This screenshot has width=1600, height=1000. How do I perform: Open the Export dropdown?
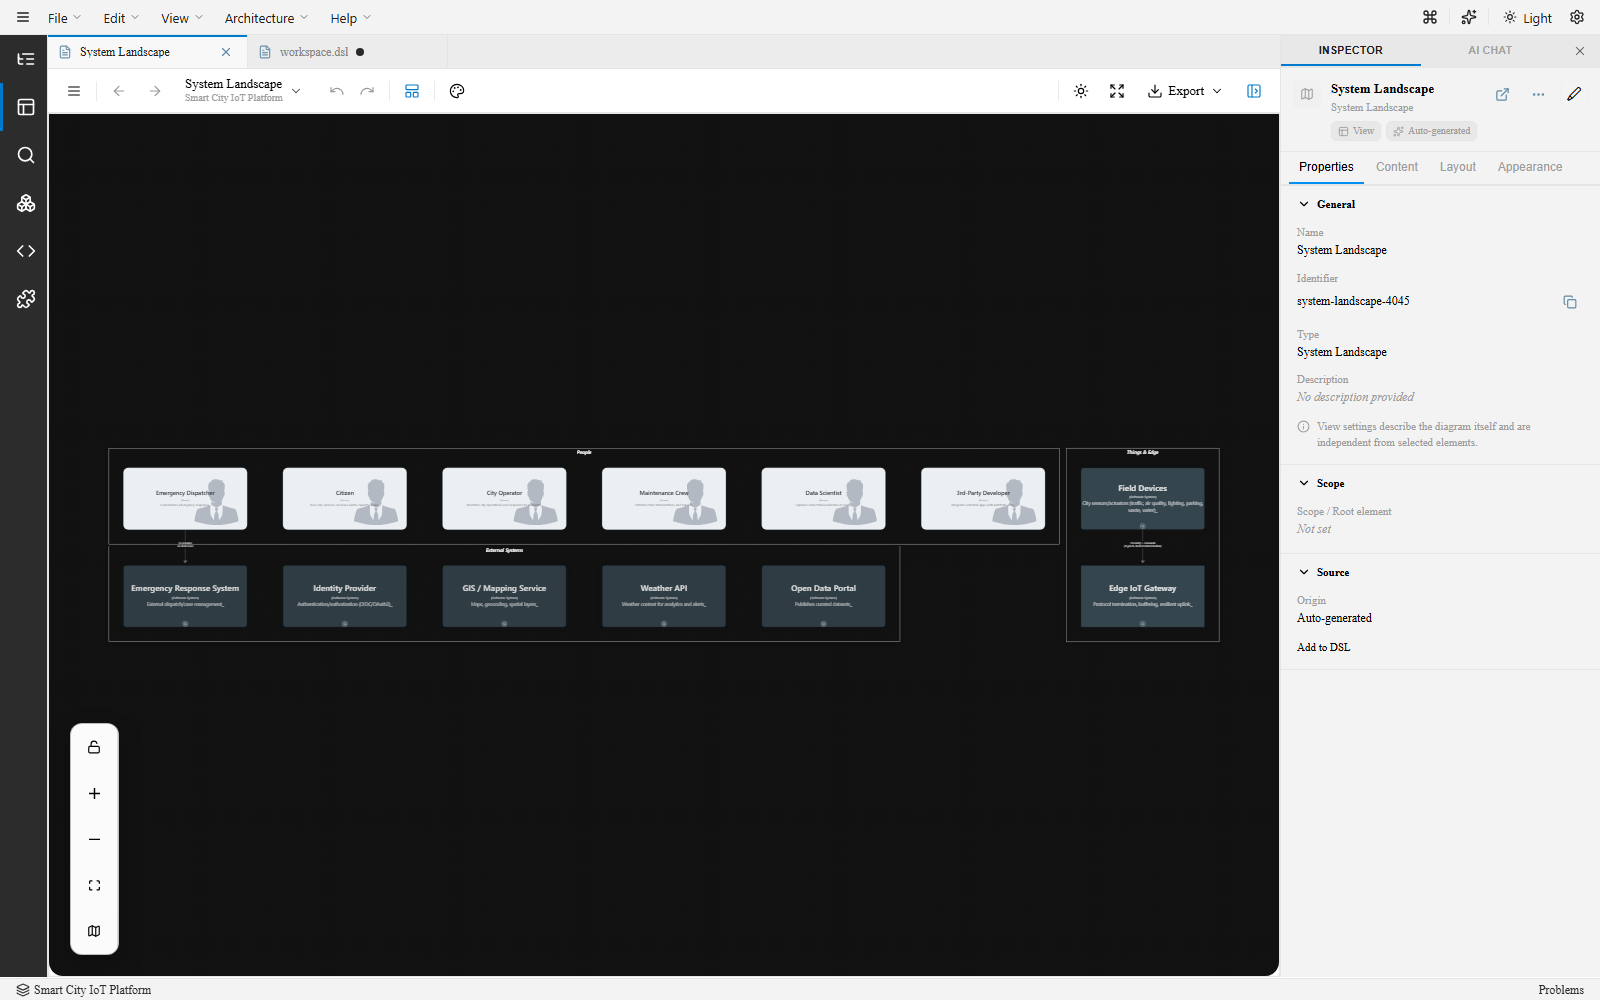pyautogui.click(x=1185, y=91)
